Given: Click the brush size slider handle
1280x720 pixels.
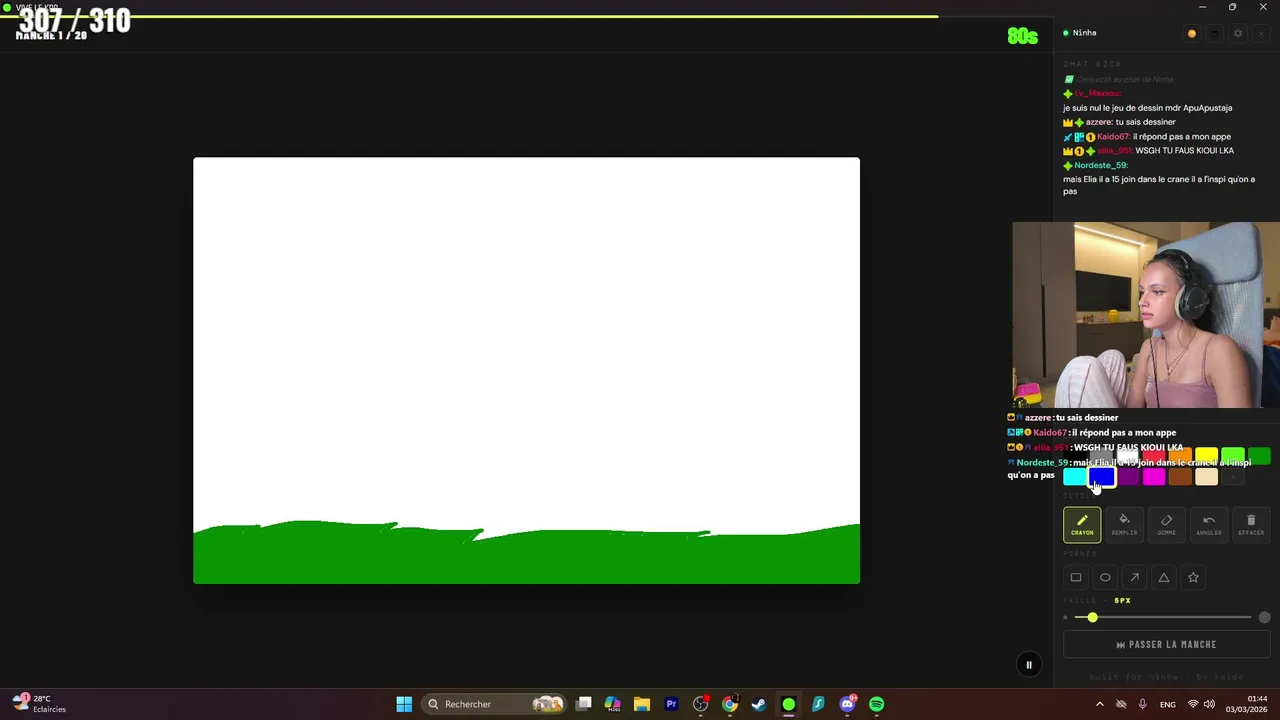Looking at the screenshot, I should point(1092,618).
